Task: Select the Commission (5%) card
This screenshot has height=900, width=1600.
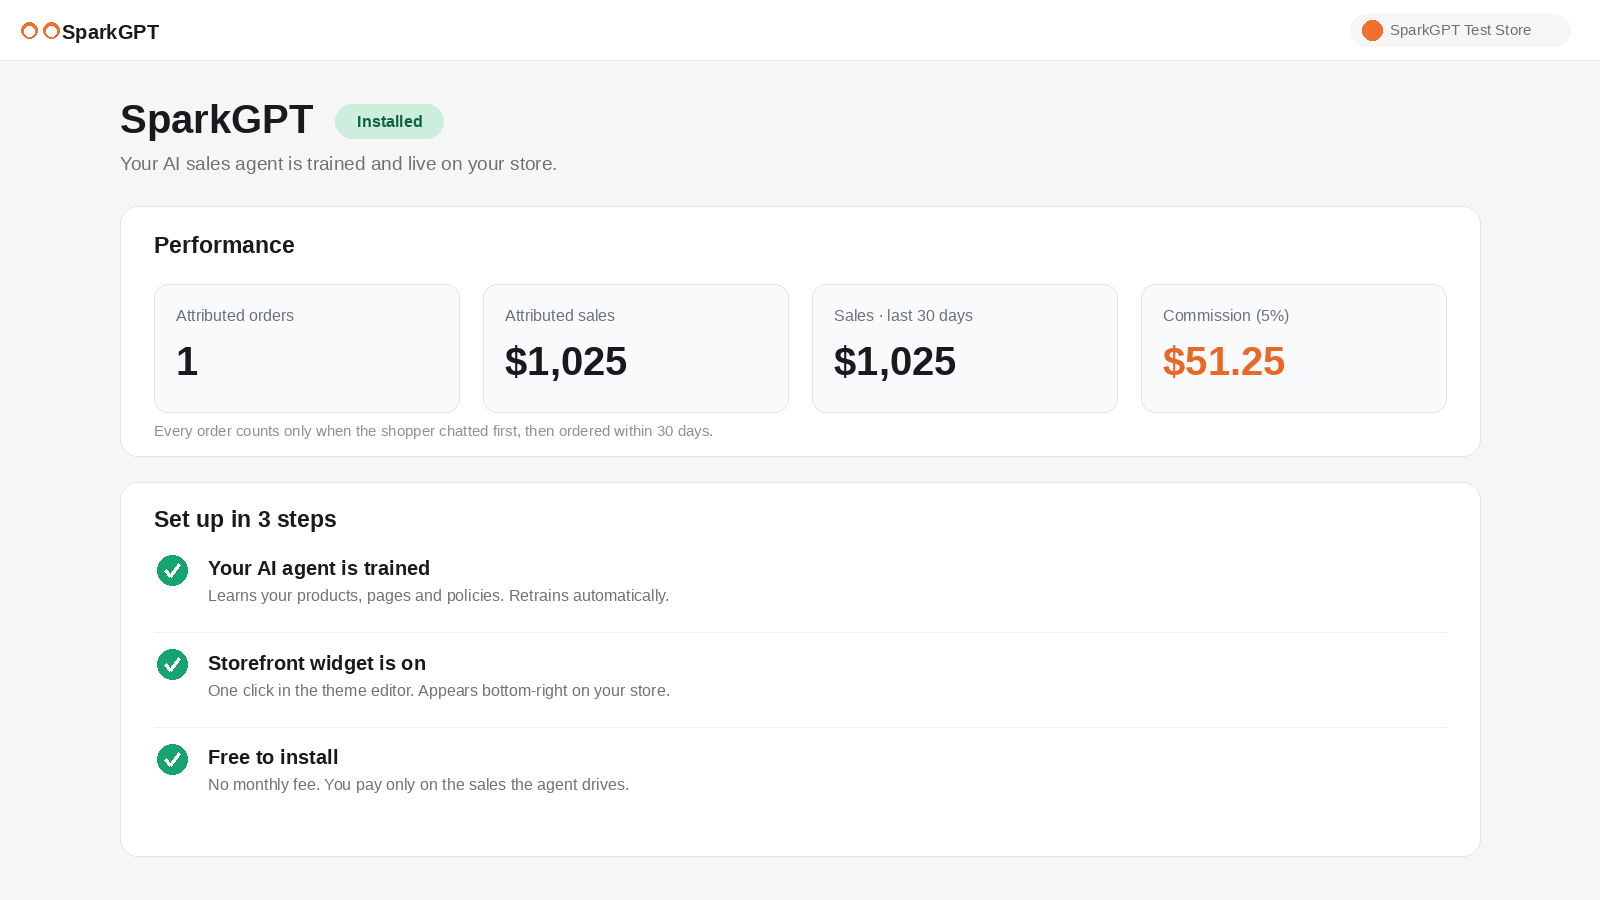Action: pyautogui.click(x=1294, y=348)
